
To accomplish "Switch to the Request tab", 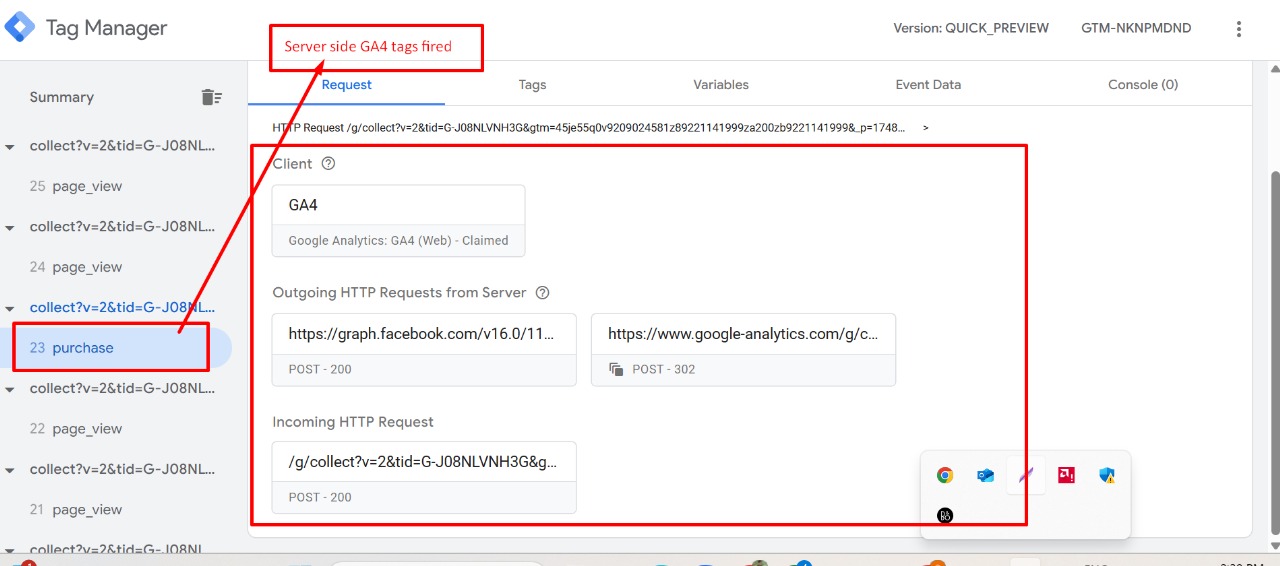I will [346, 85].
